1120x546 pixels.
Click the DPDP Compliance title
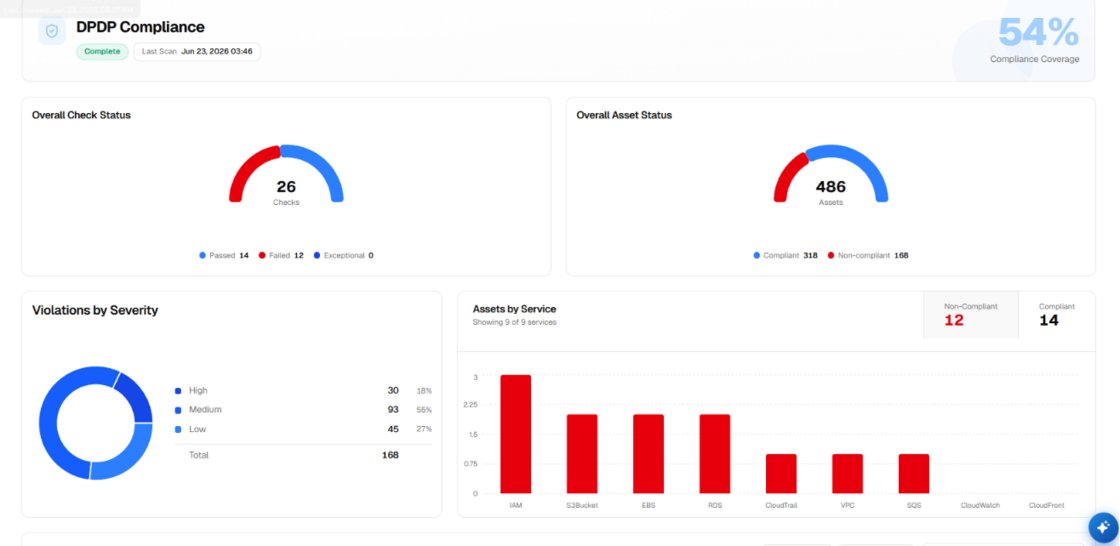click(141, 27)
